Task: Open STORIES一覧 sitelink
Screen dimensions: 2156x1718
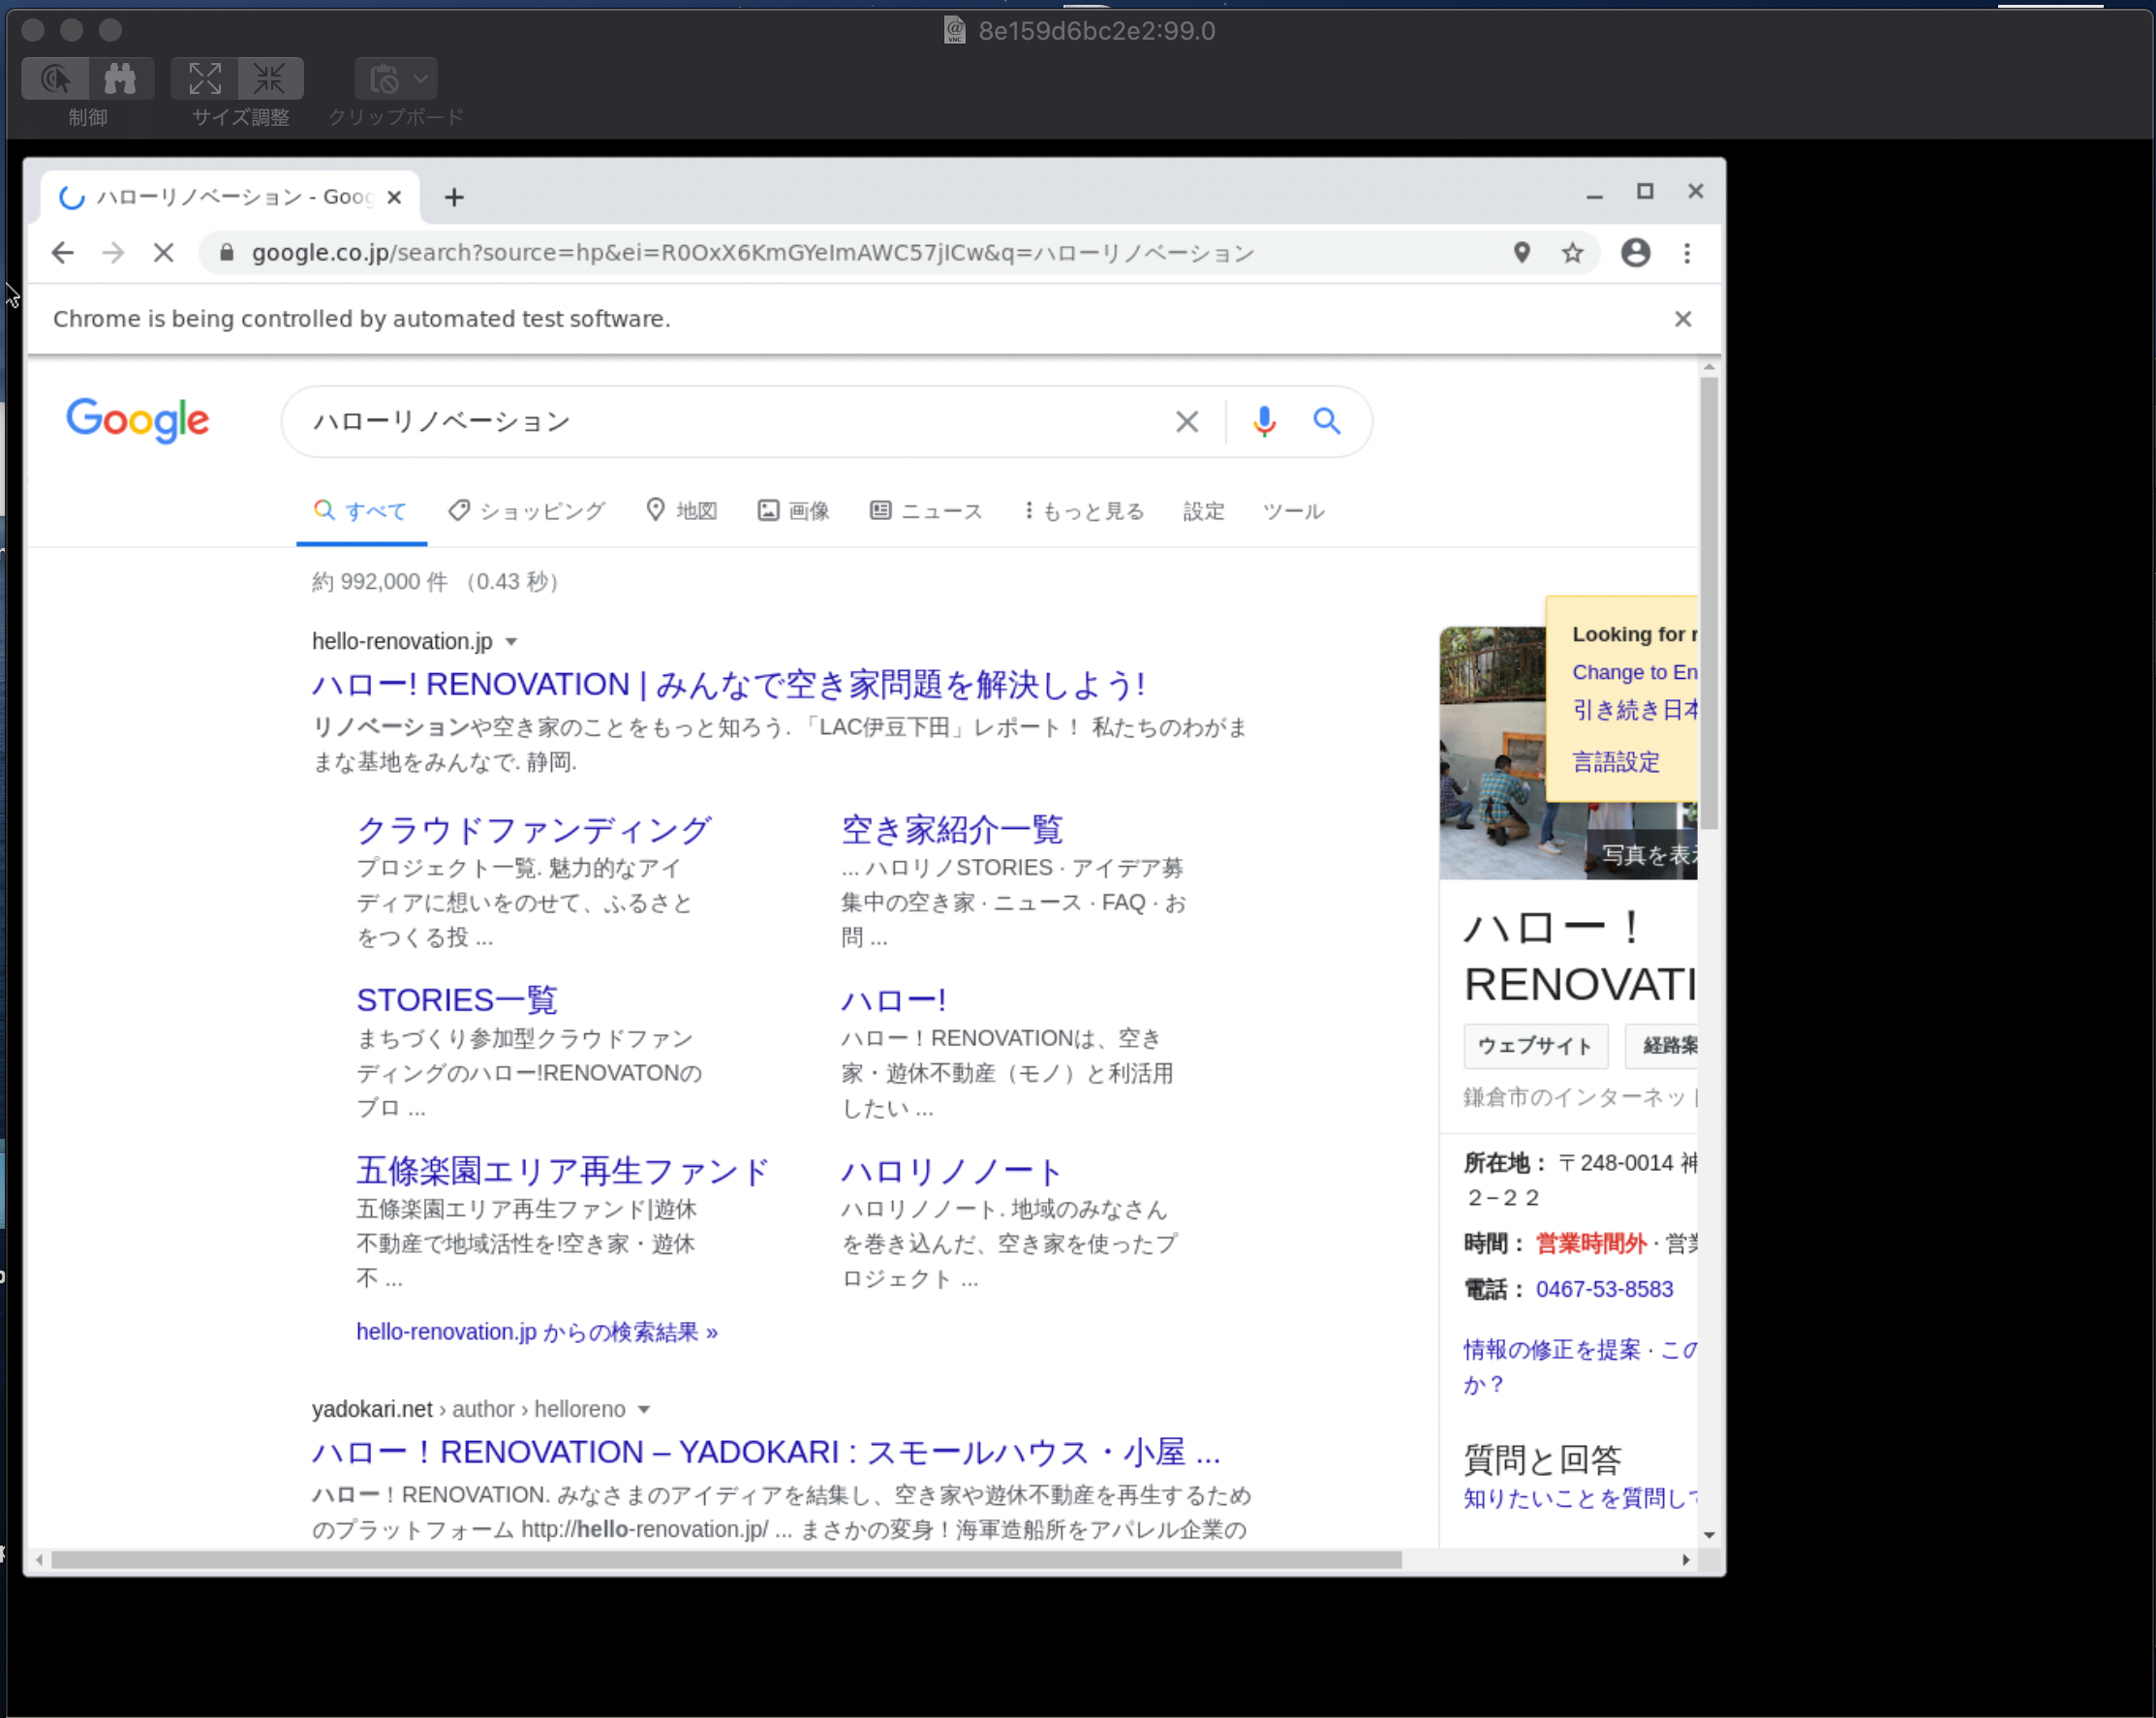Action: click(457, 999)
